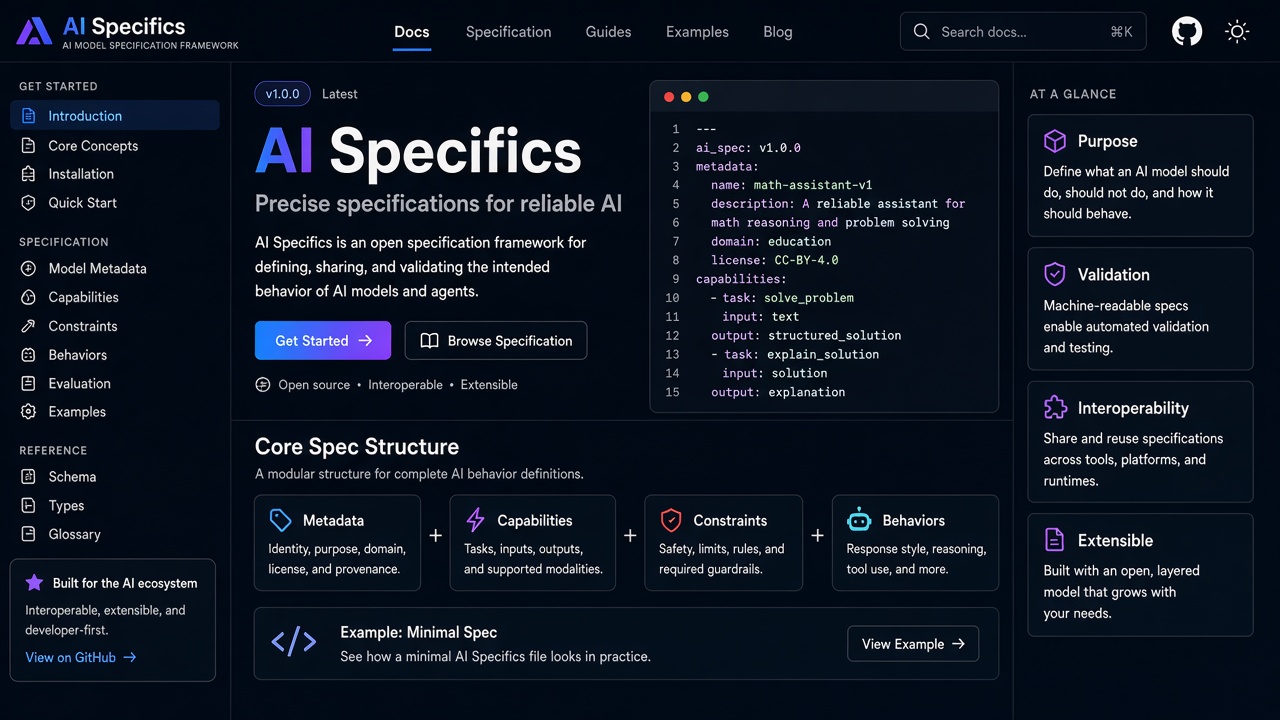Click the Schema reference icon
The width and height of the screenshot is (1280, 720).
[x=28, y=477]
